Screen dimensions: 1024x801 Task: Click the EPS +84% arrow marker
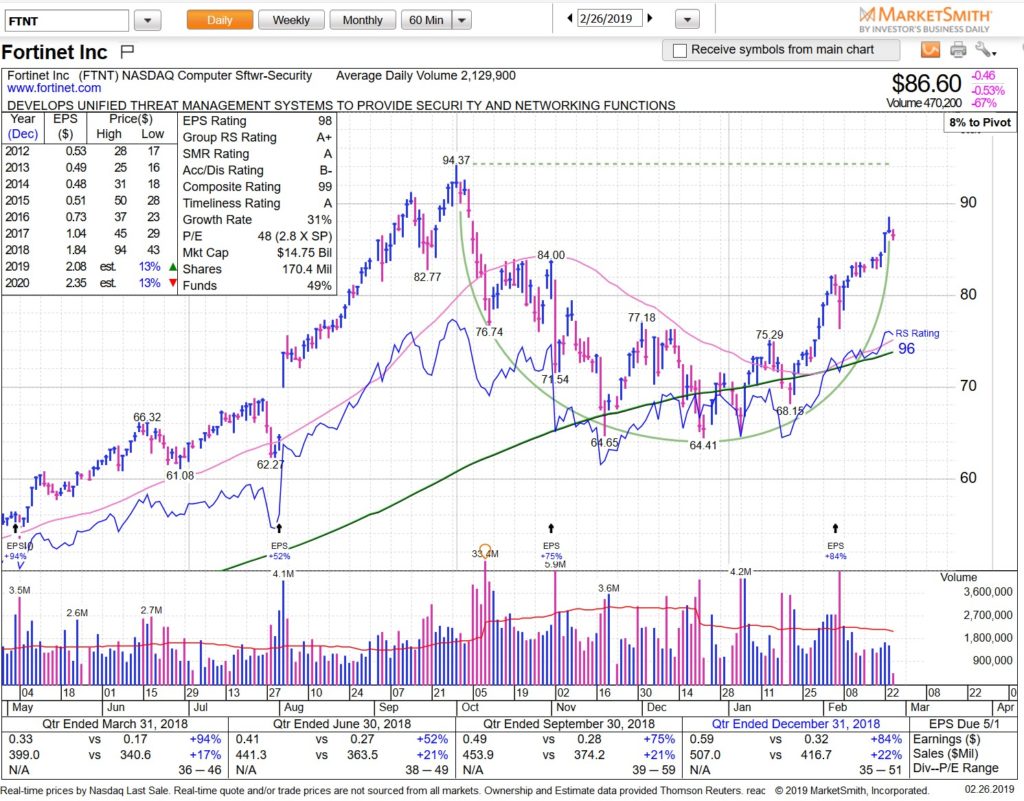pos(835,528)
